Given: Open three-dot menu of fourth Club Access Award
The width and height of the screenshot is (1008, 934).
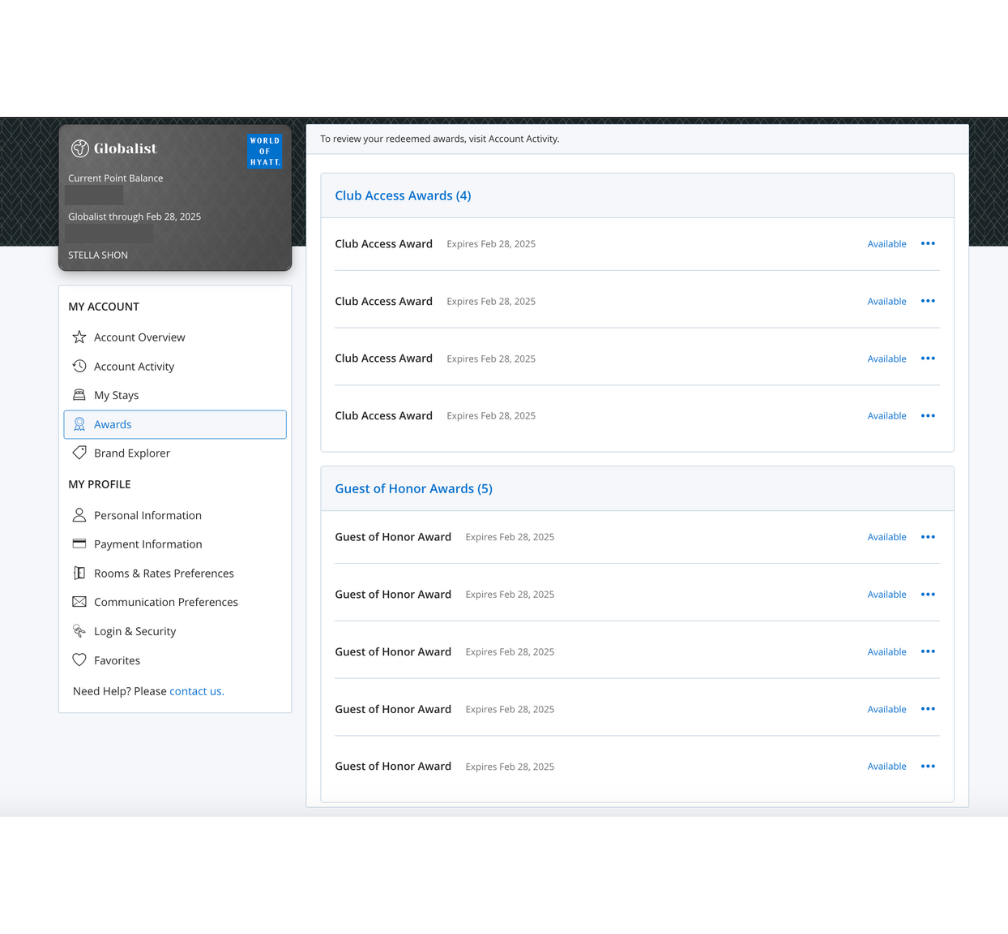Looking at the screenshot, I should click(928, 416).
